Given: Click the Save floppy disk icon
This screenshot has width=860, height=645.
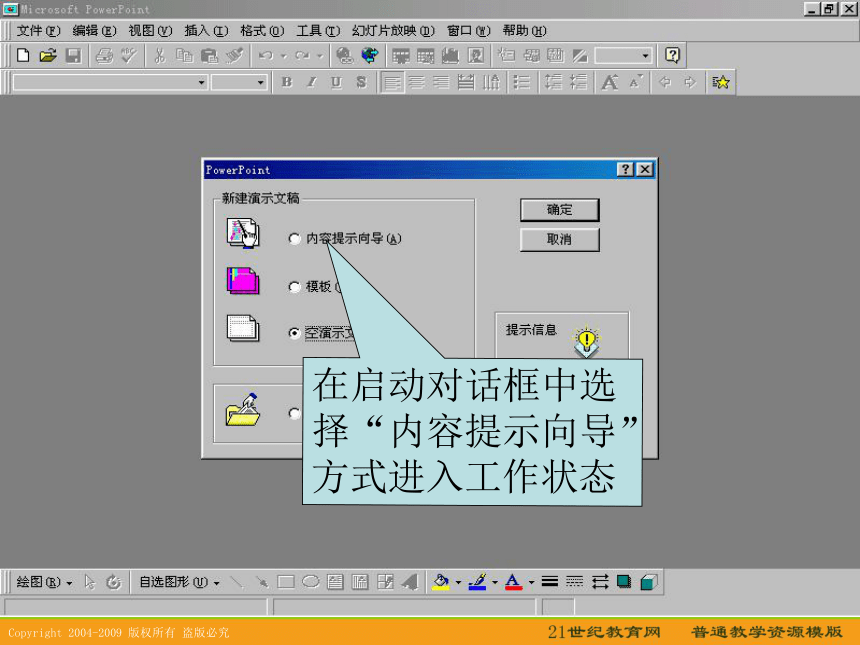Looking at the screenshot, I should 73,55.
